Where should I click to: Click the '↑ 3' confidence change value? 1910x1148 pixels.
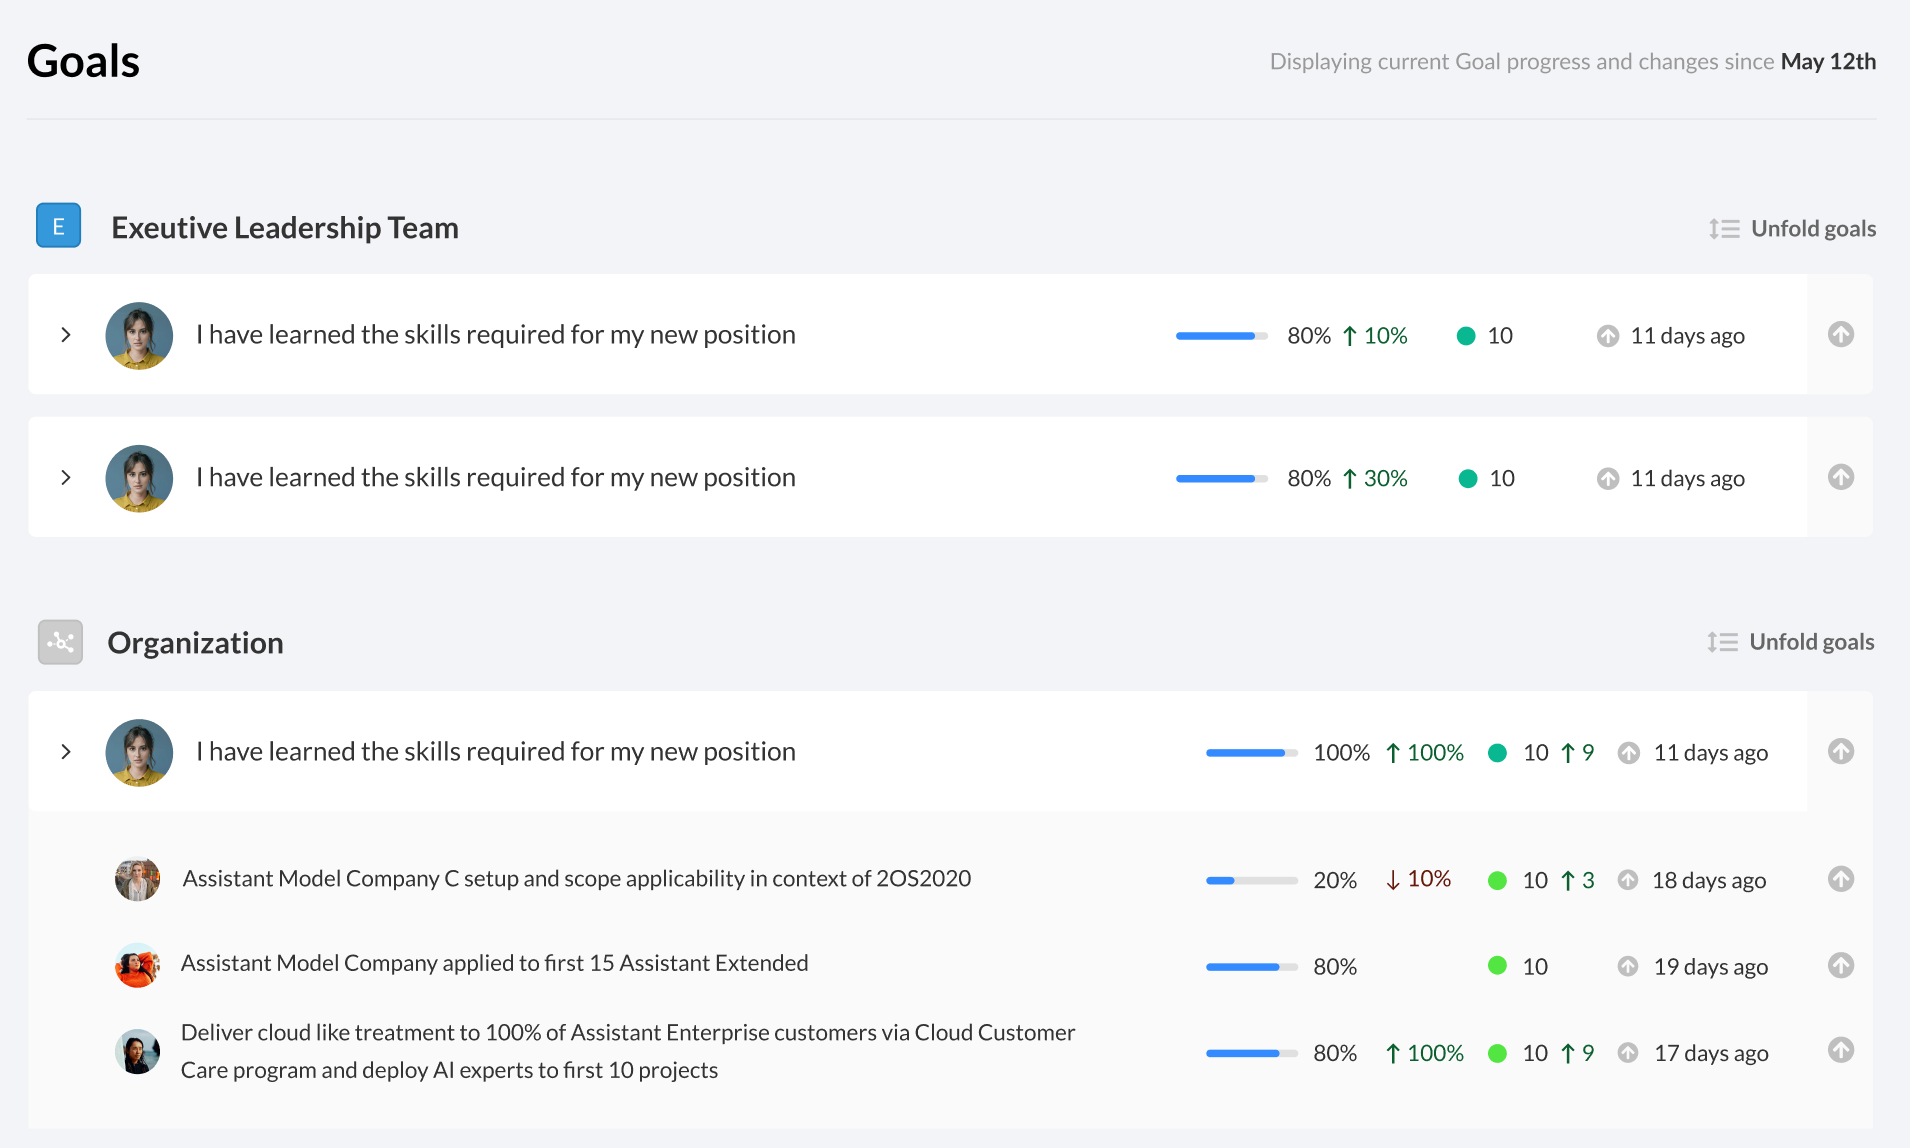[x=1577, y=880]
